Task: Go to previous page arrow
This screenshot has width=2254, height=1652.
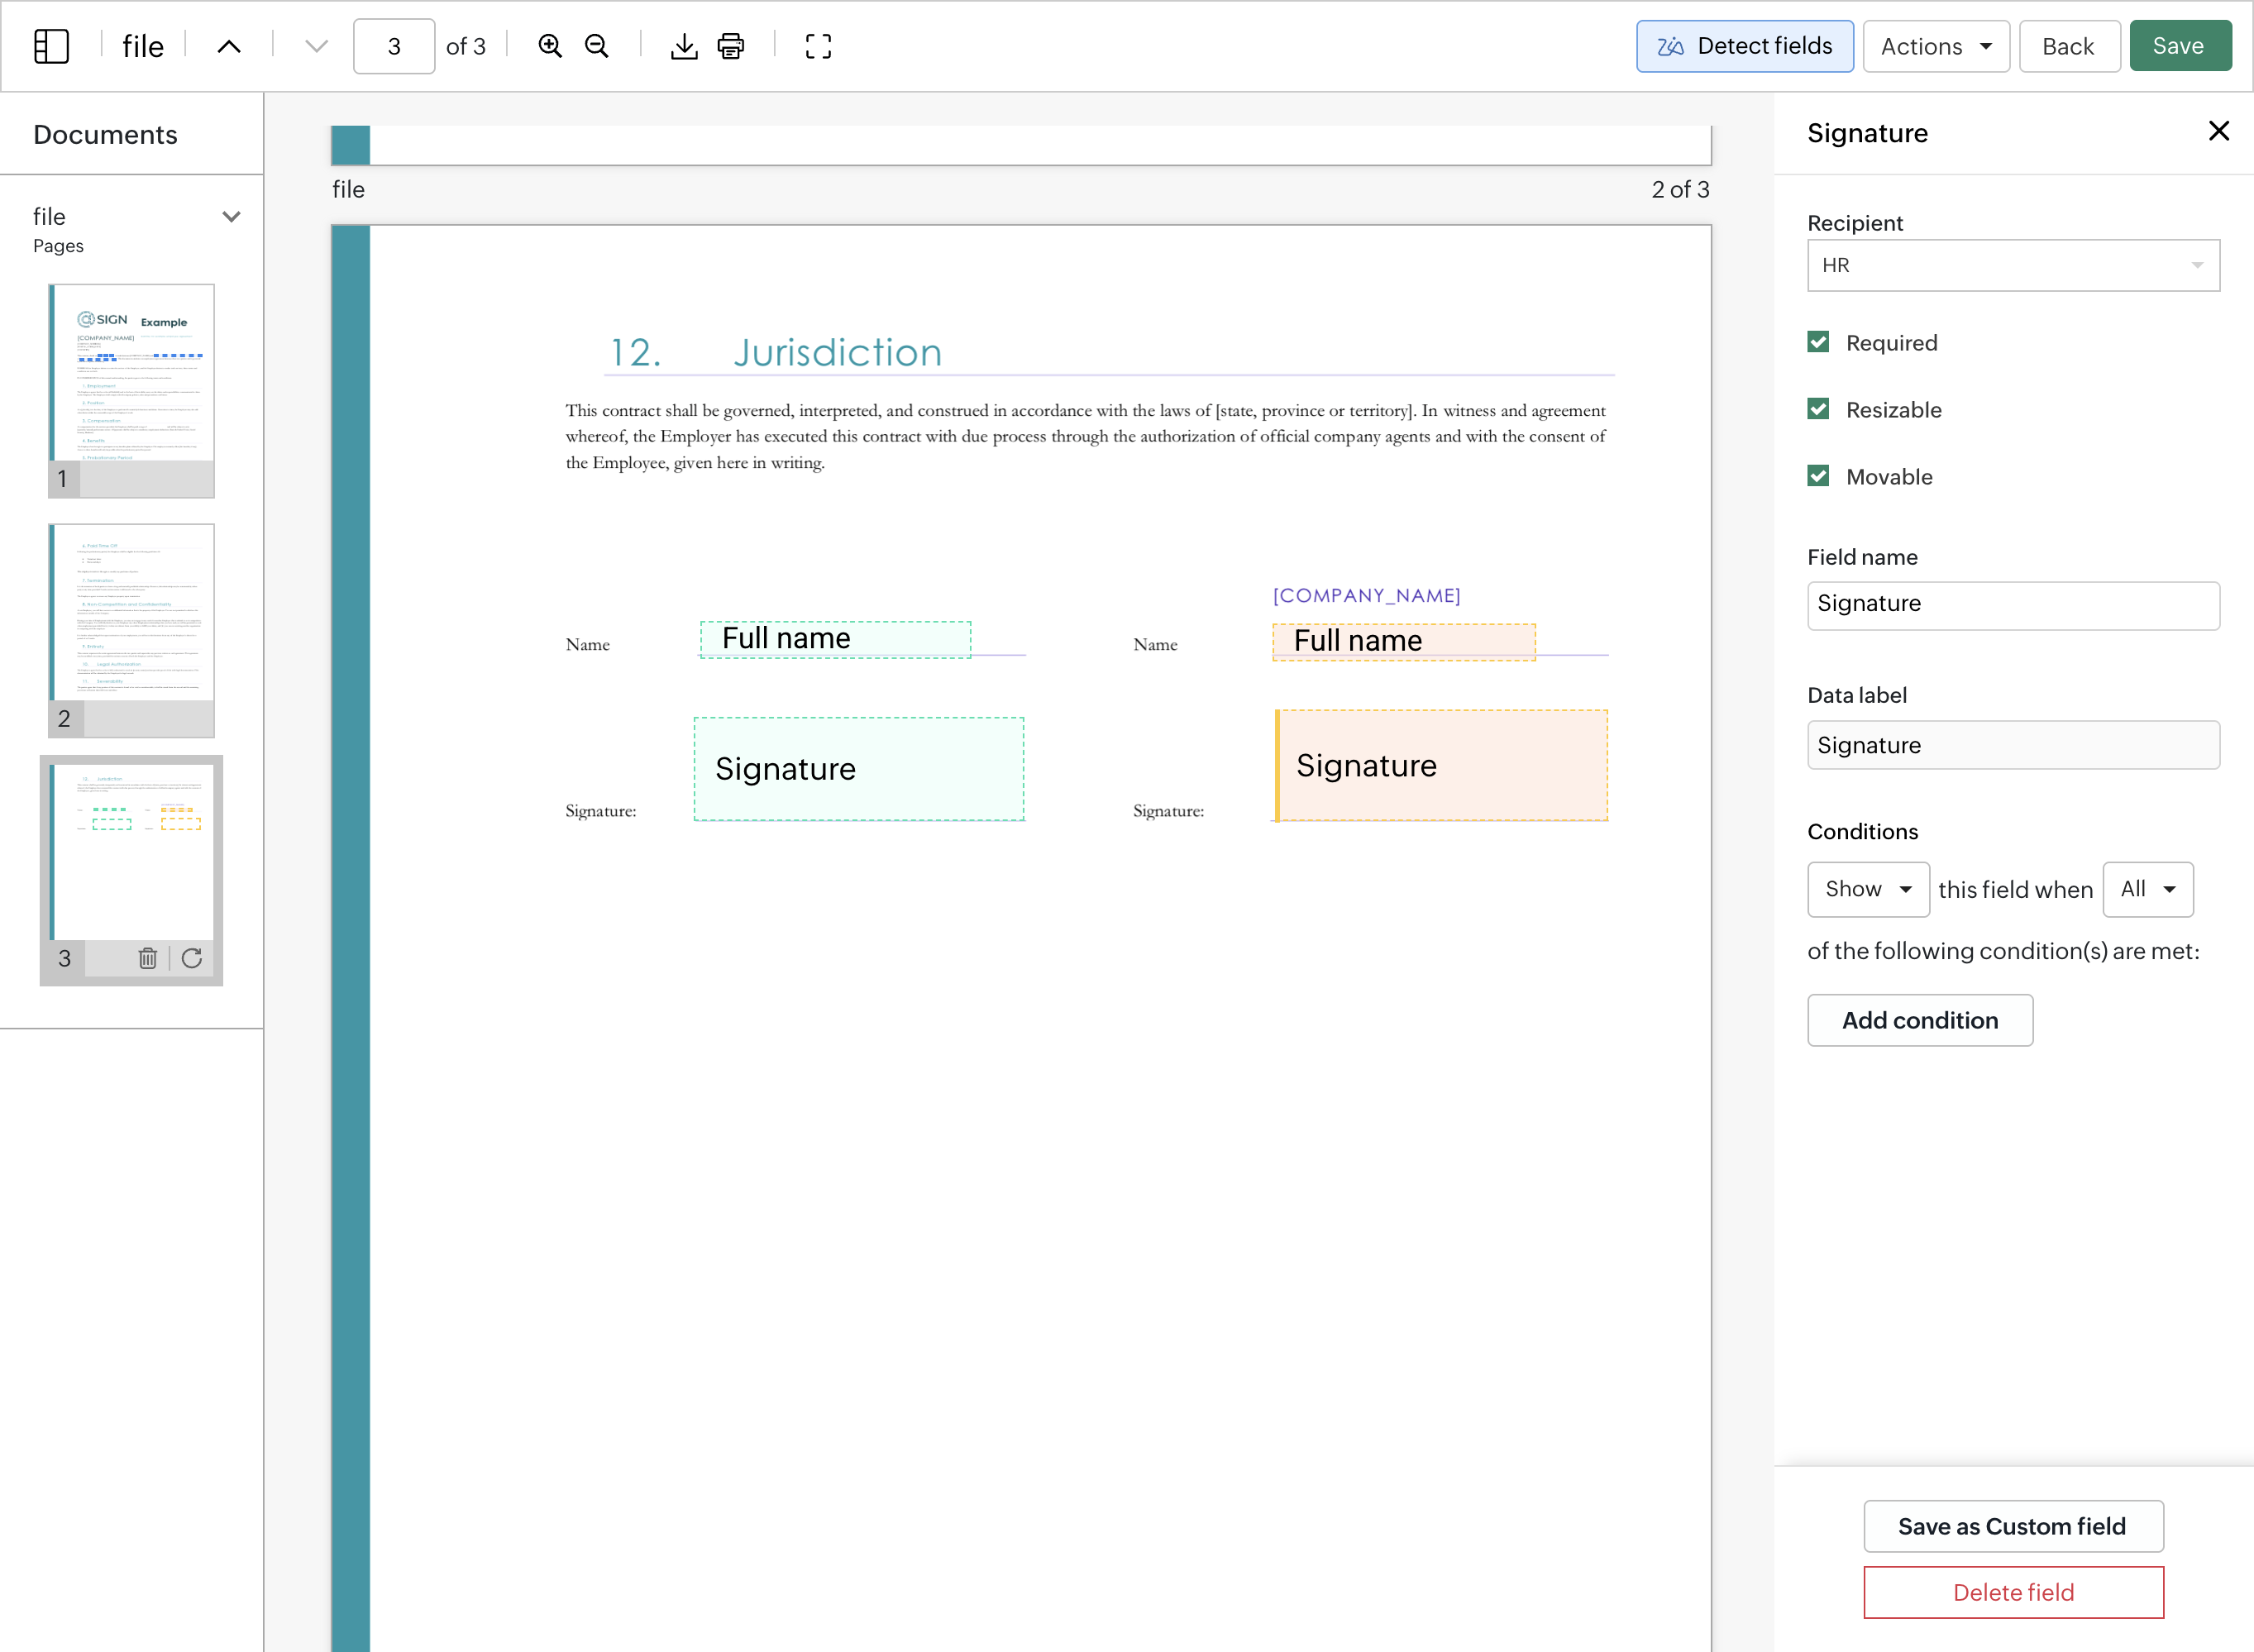Action: click(229, 46)
